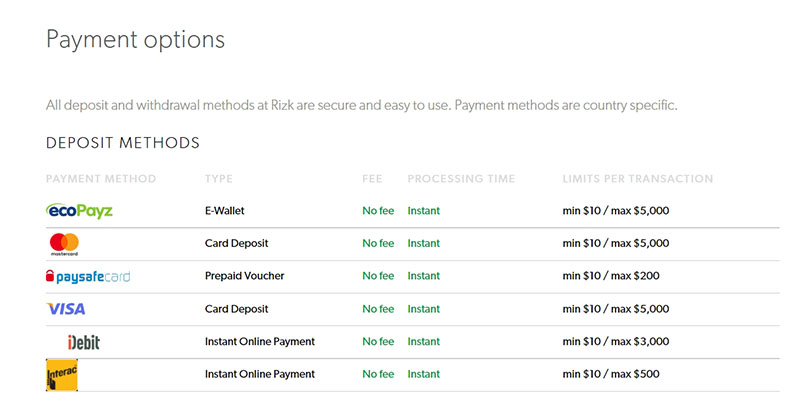The height and width of the screenshot is (400, 800).
Task: Click the max $500 limit for Interac
Action: pos(635,374)
